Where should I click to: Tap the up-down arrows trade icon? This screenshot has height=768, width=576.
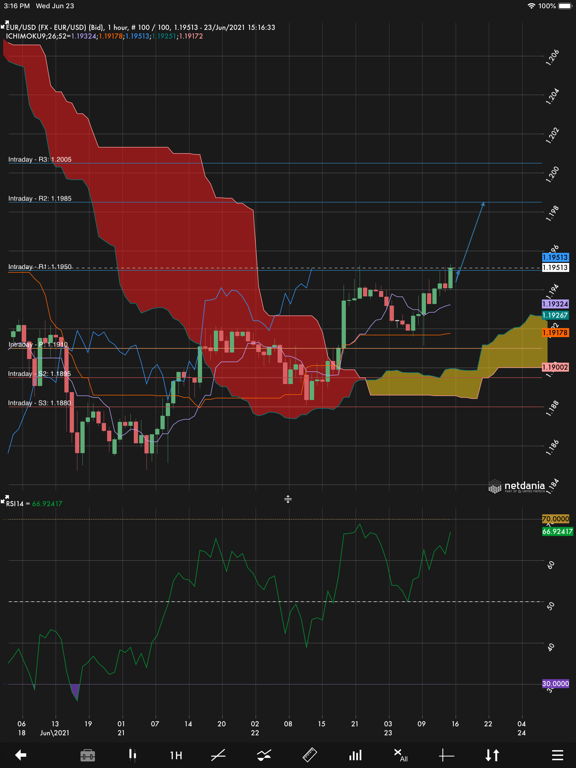[x=492, y=755]
